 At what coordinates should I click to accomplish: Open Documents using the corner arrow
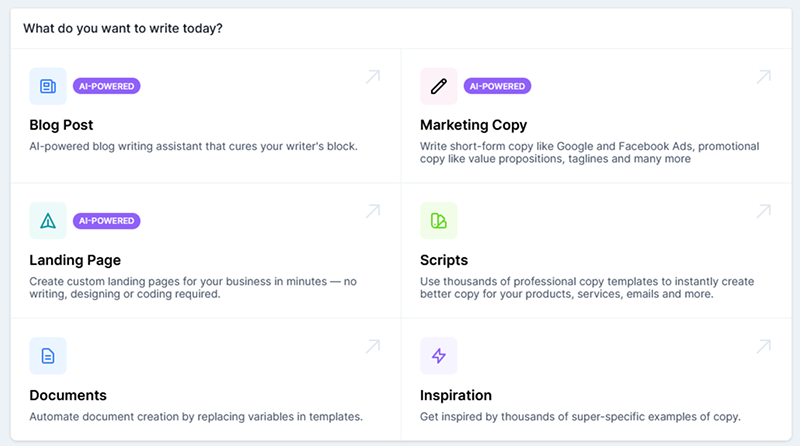pos(373,346)
